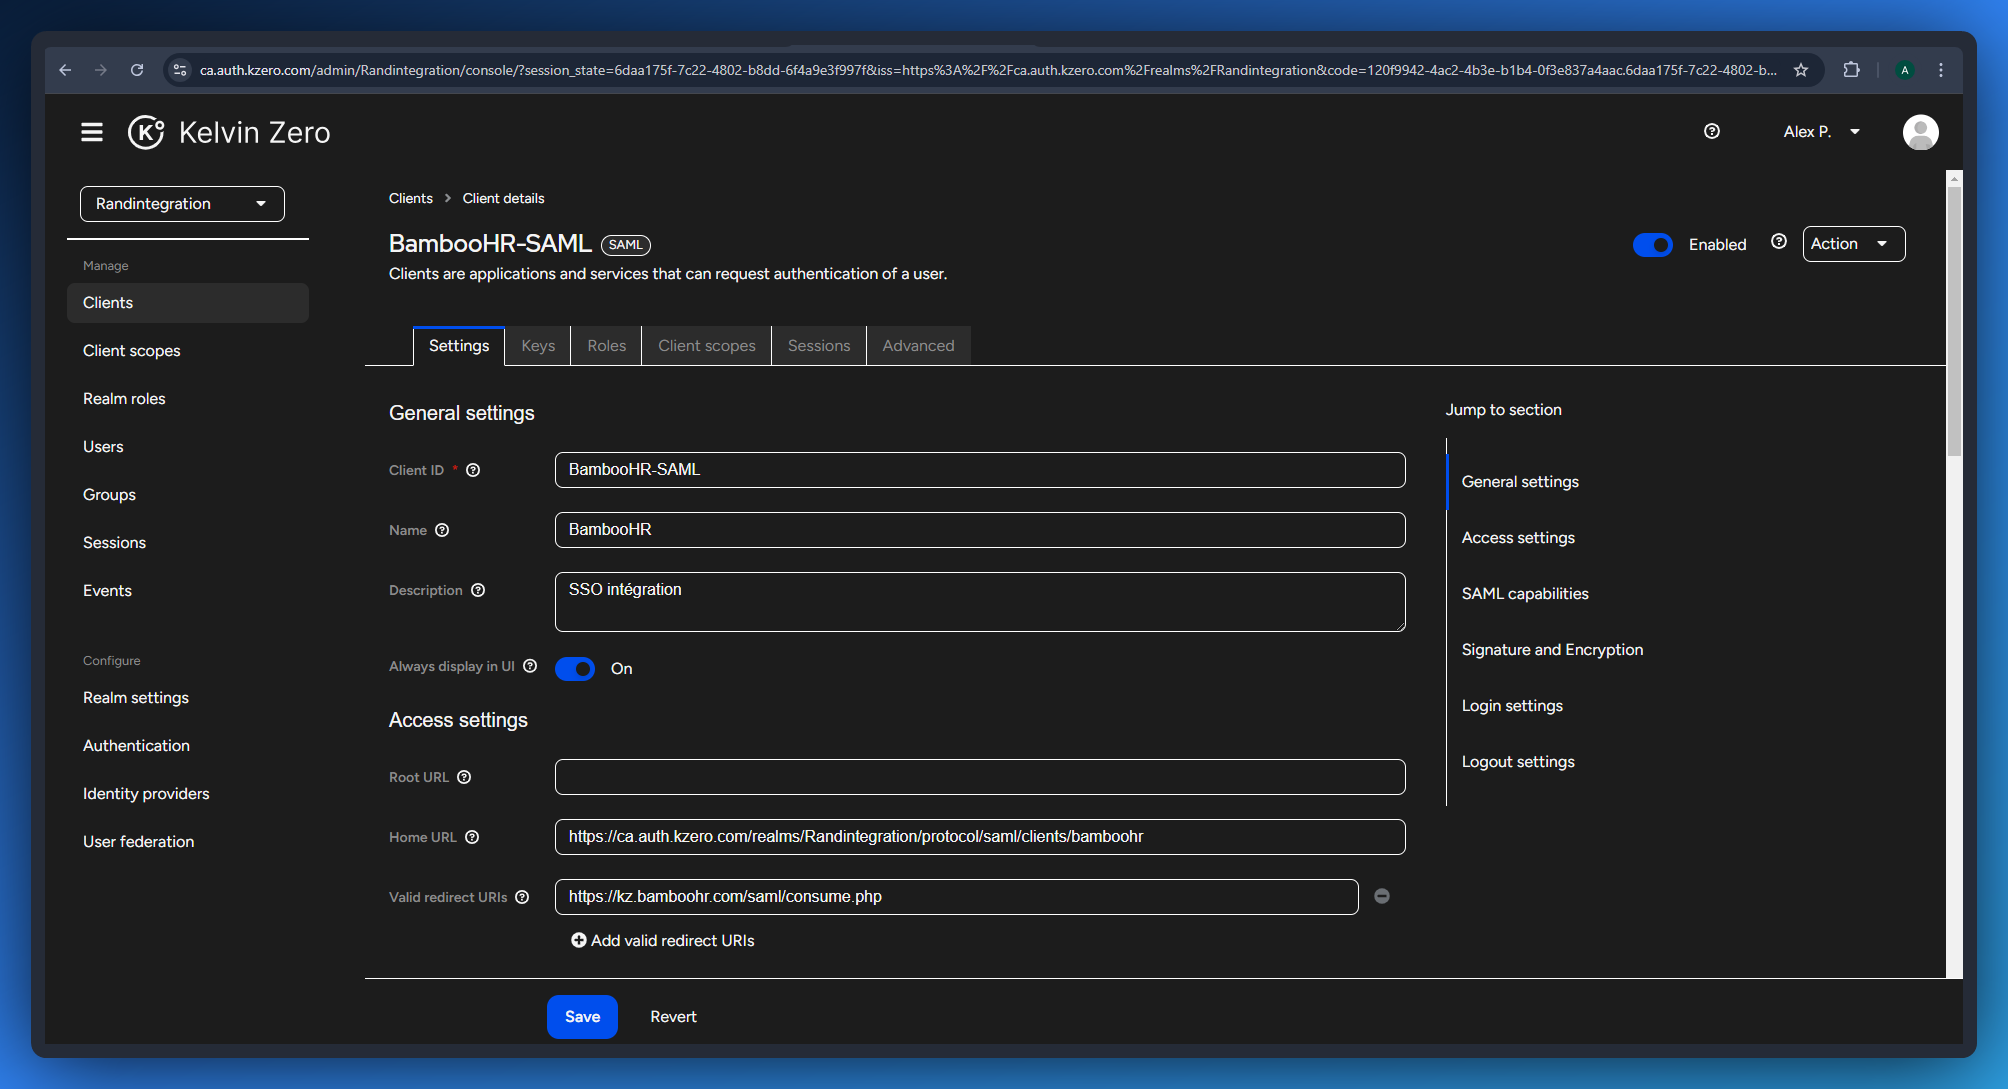This screenshot has width=2008, height=1089.
Task: Open the Randintegration realm dropdown
Action: [182, 204]
